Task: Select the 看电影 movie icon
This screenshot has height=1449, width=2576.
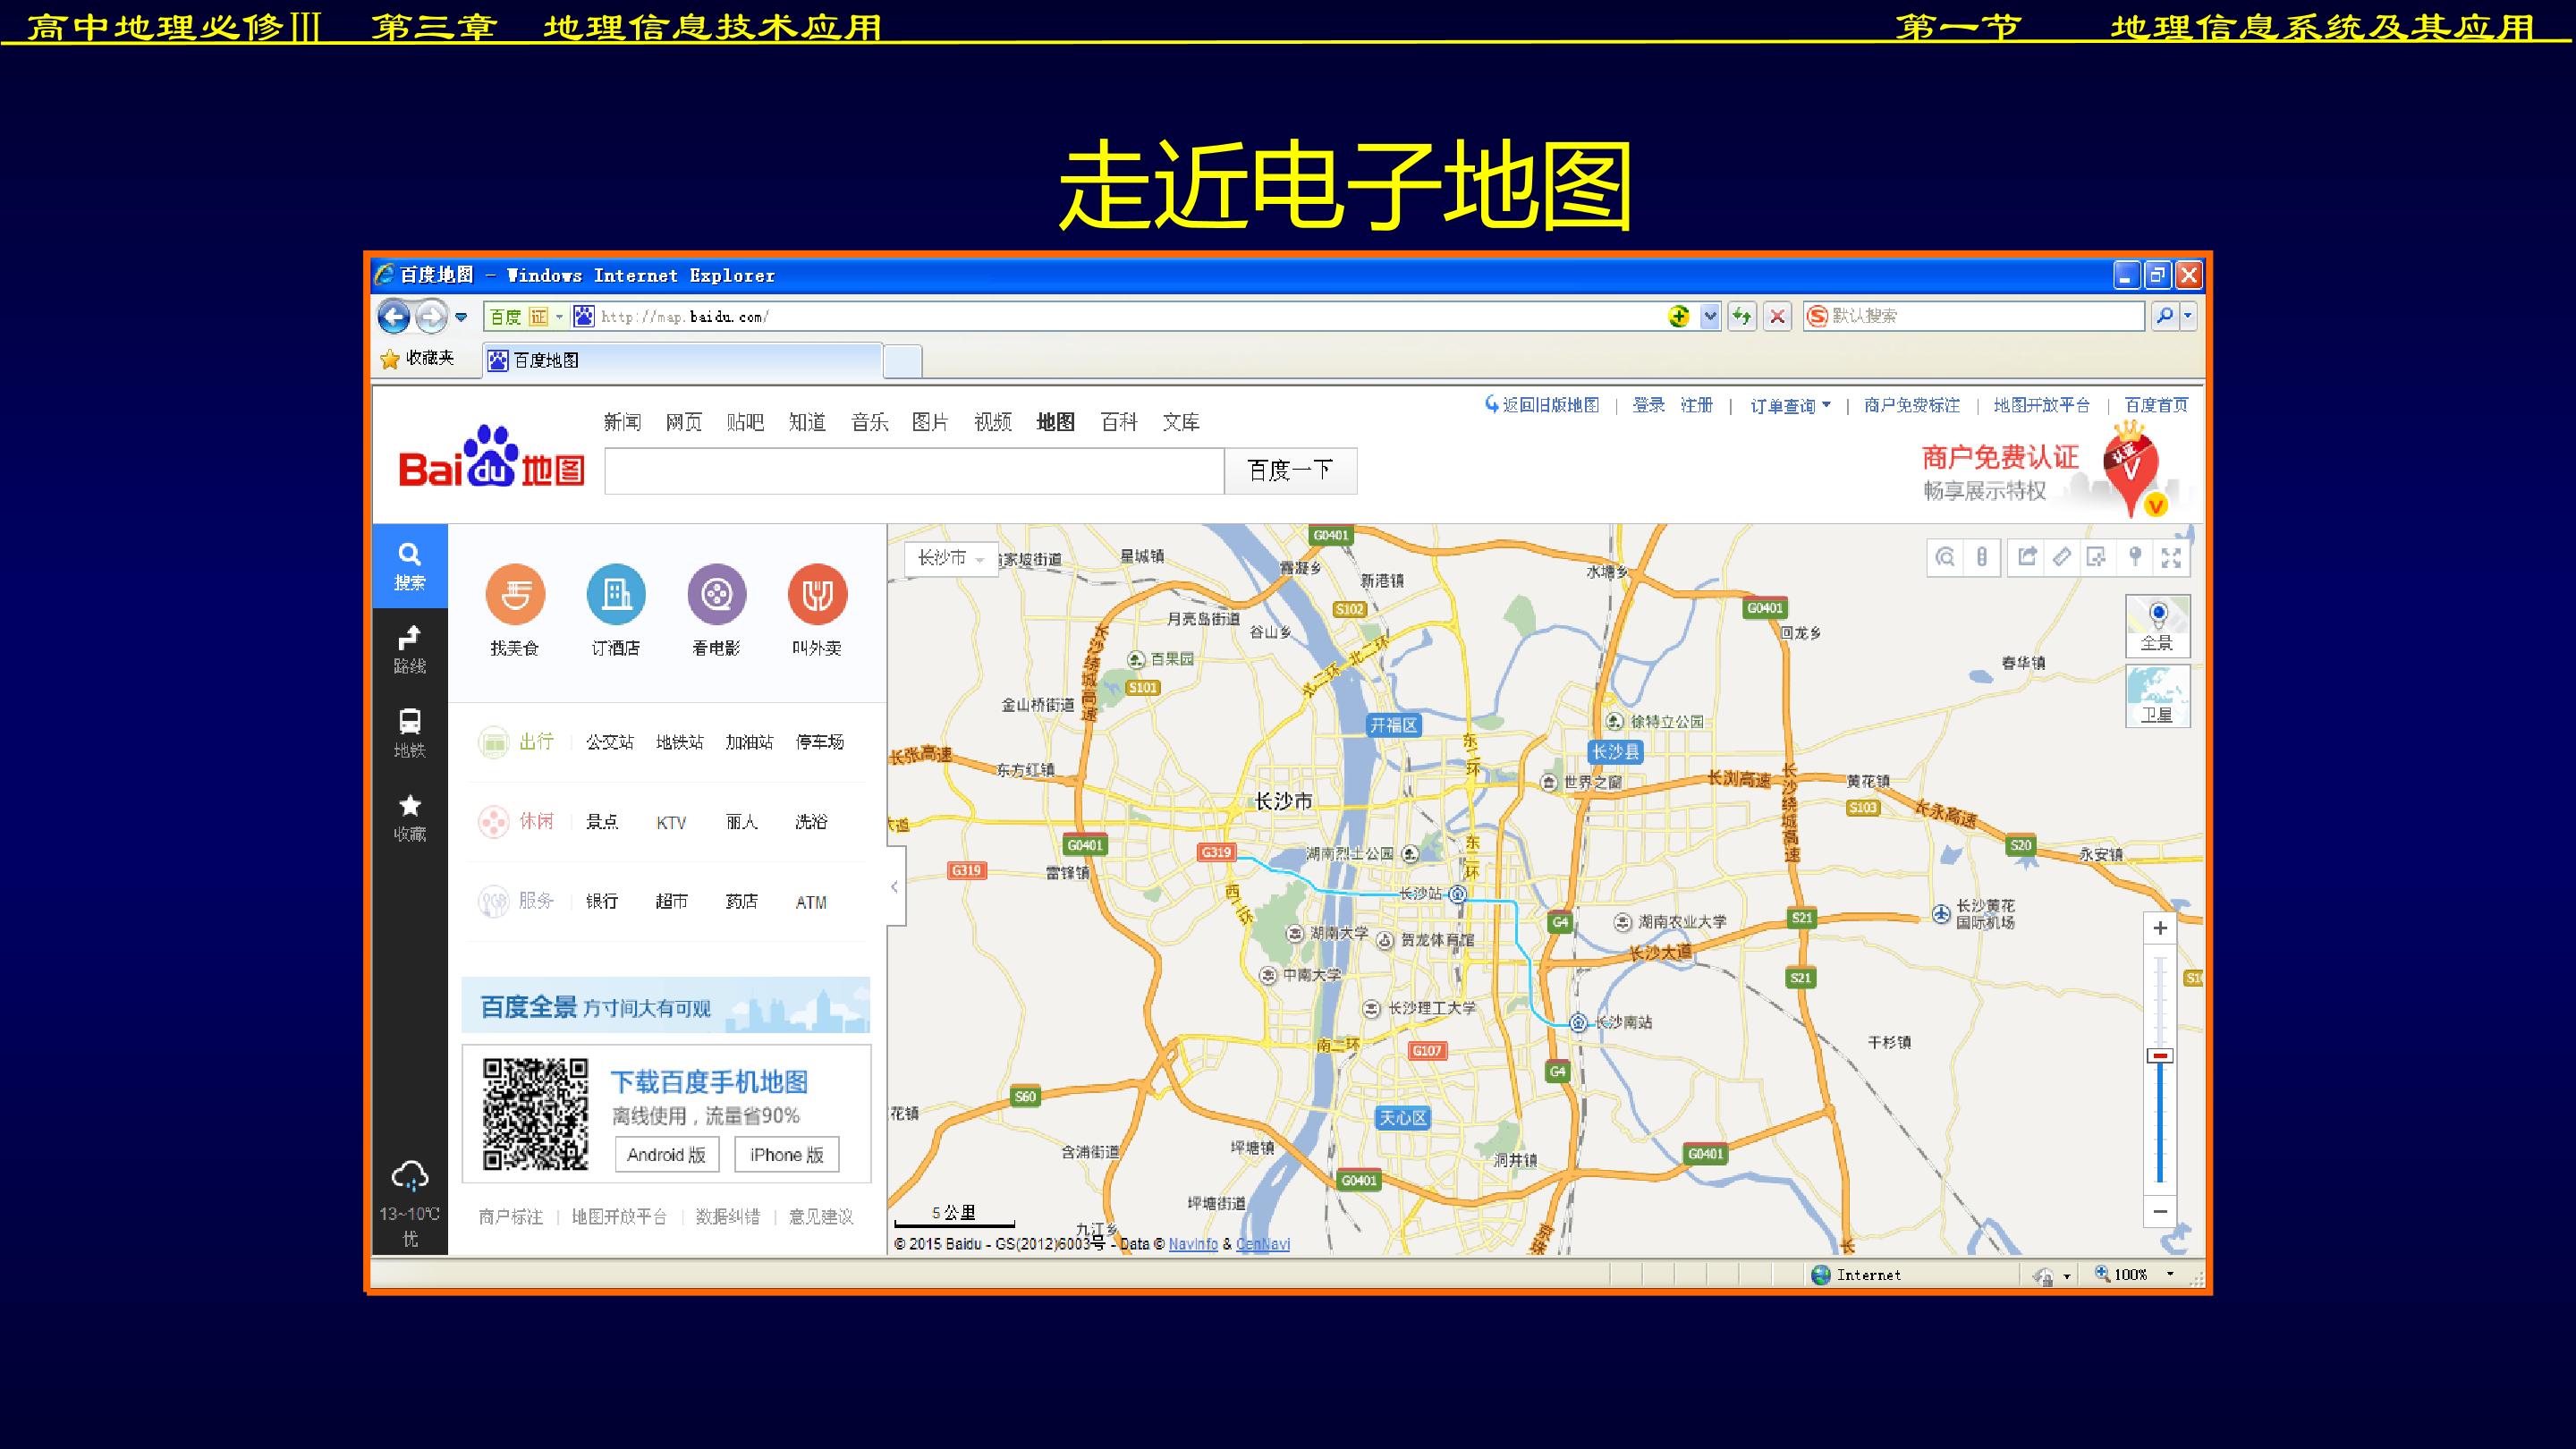Action: click(x=717, y=594)
